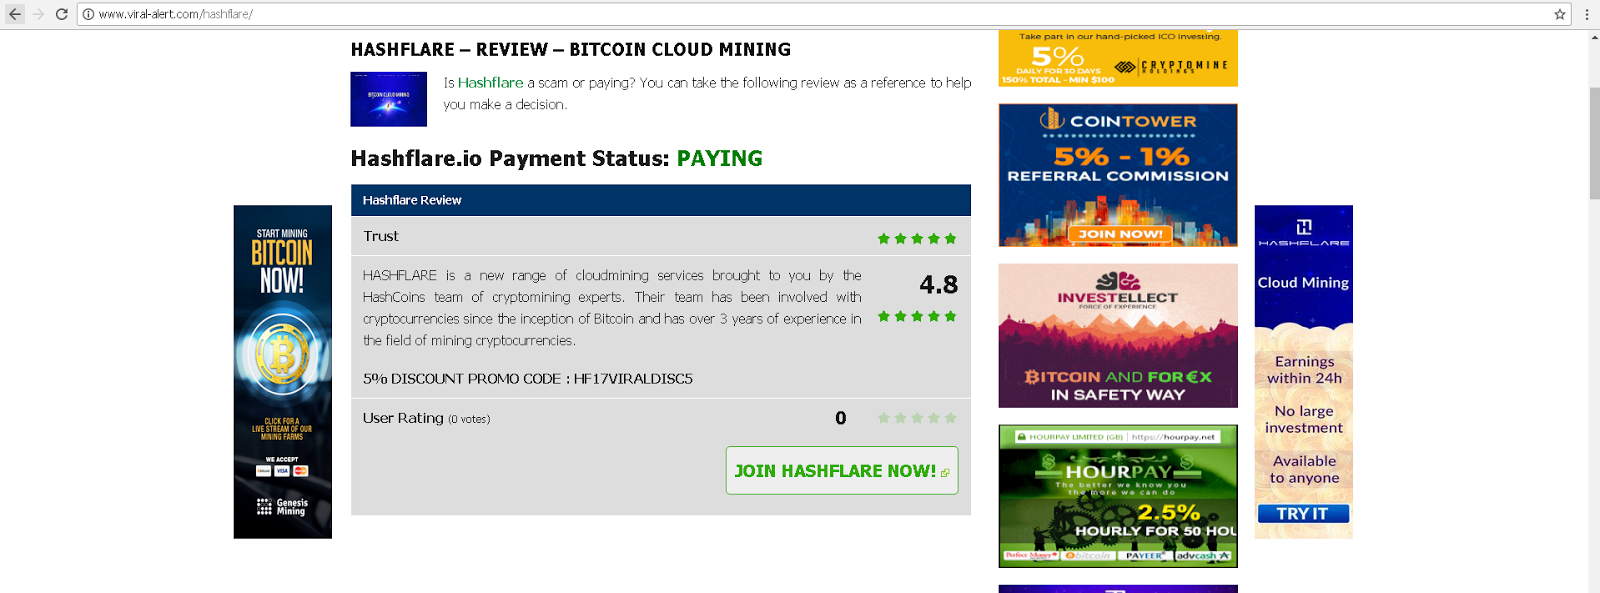Click the PAYING status text
The height and width of the screenshot is (593, 1600).
point(720,158)
